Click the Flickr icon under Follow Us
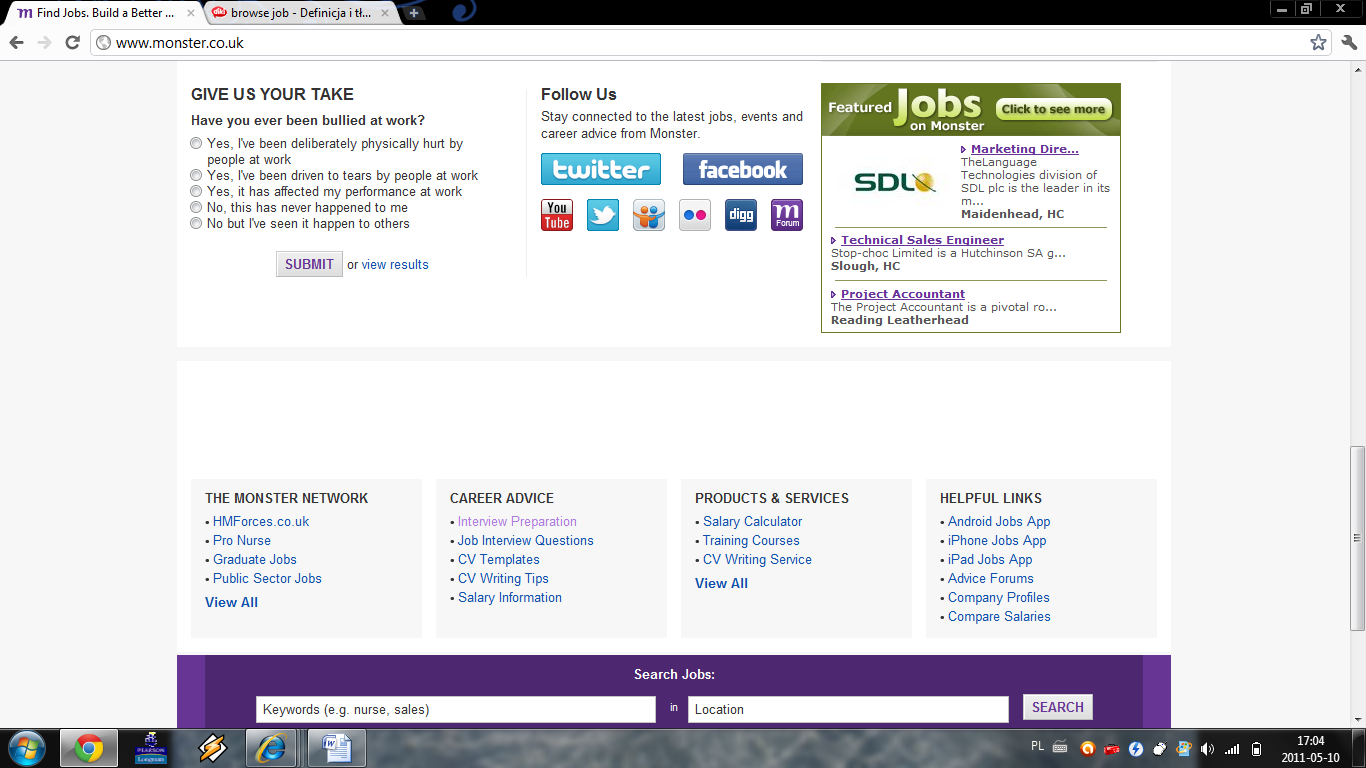 [694, 215]
